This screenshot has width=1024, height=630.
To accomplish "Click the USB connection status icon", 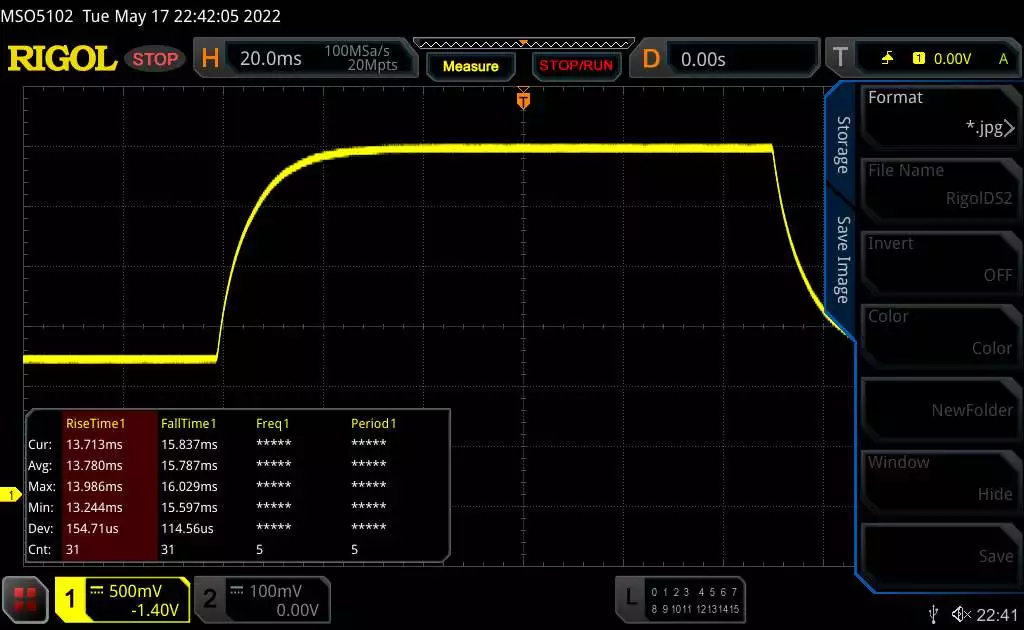I will [x=933, y=614].
